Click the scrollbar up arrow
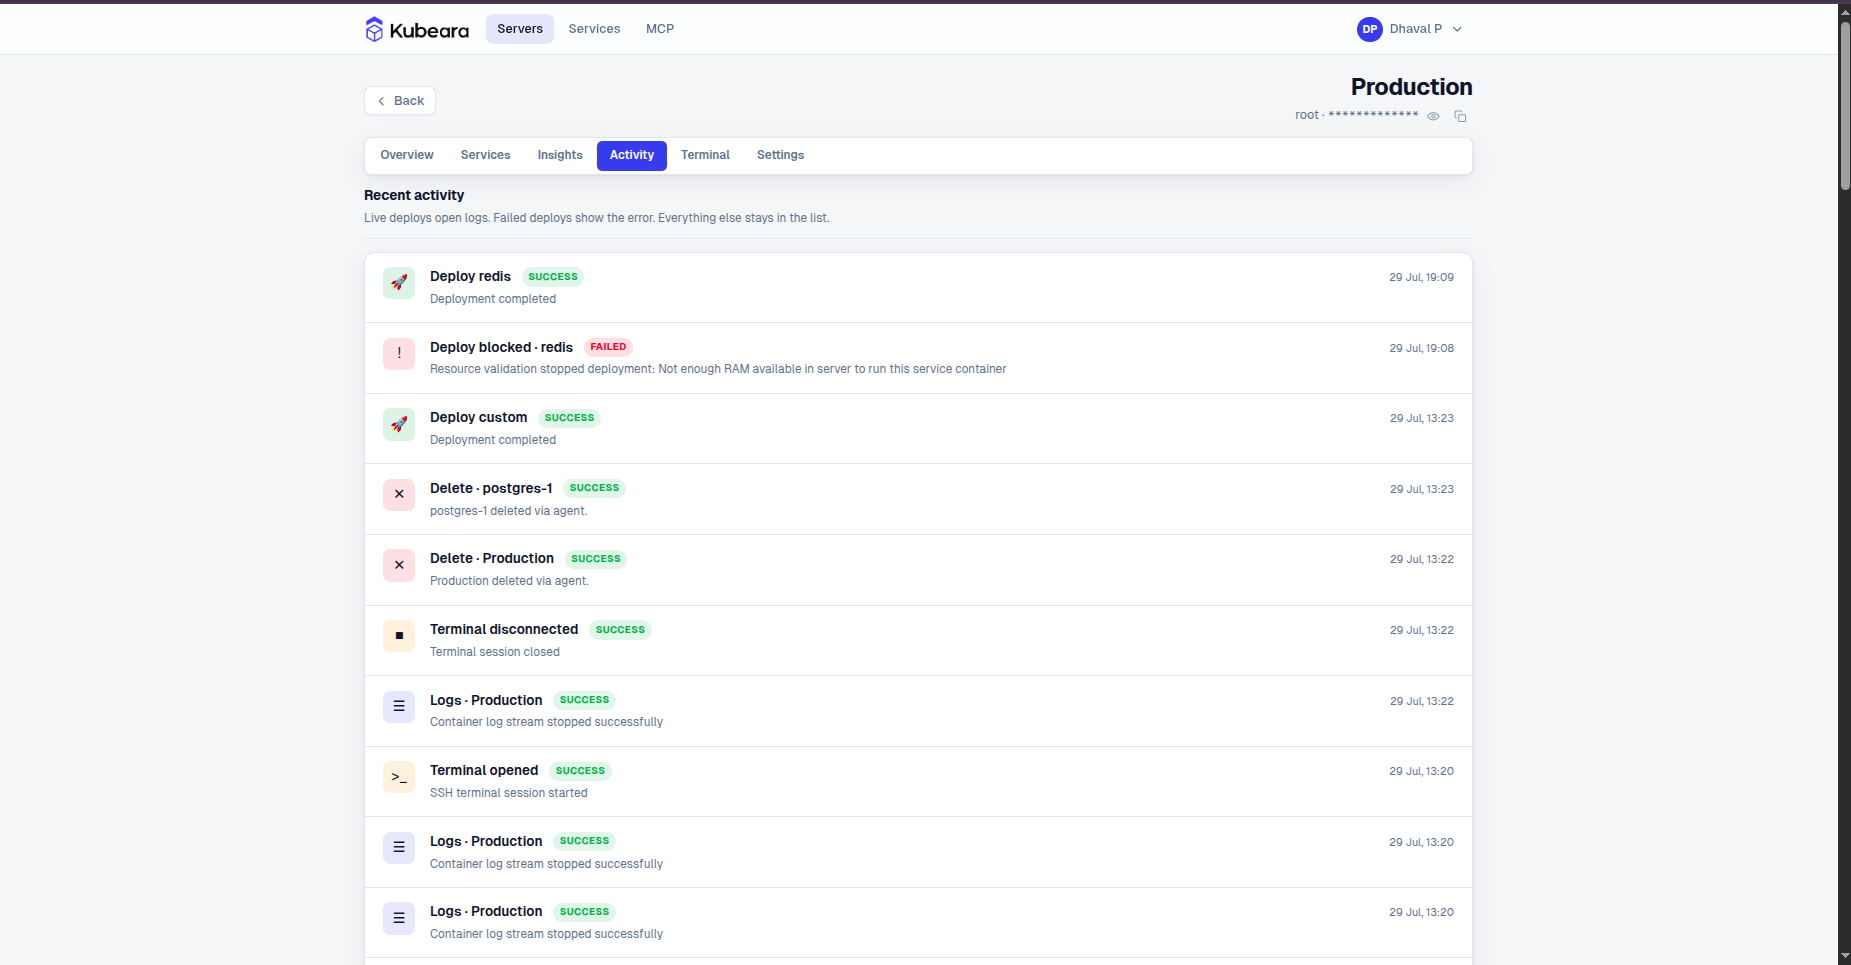The width and height of the screenshot is (1851, 965). [x=1844, y=11]
